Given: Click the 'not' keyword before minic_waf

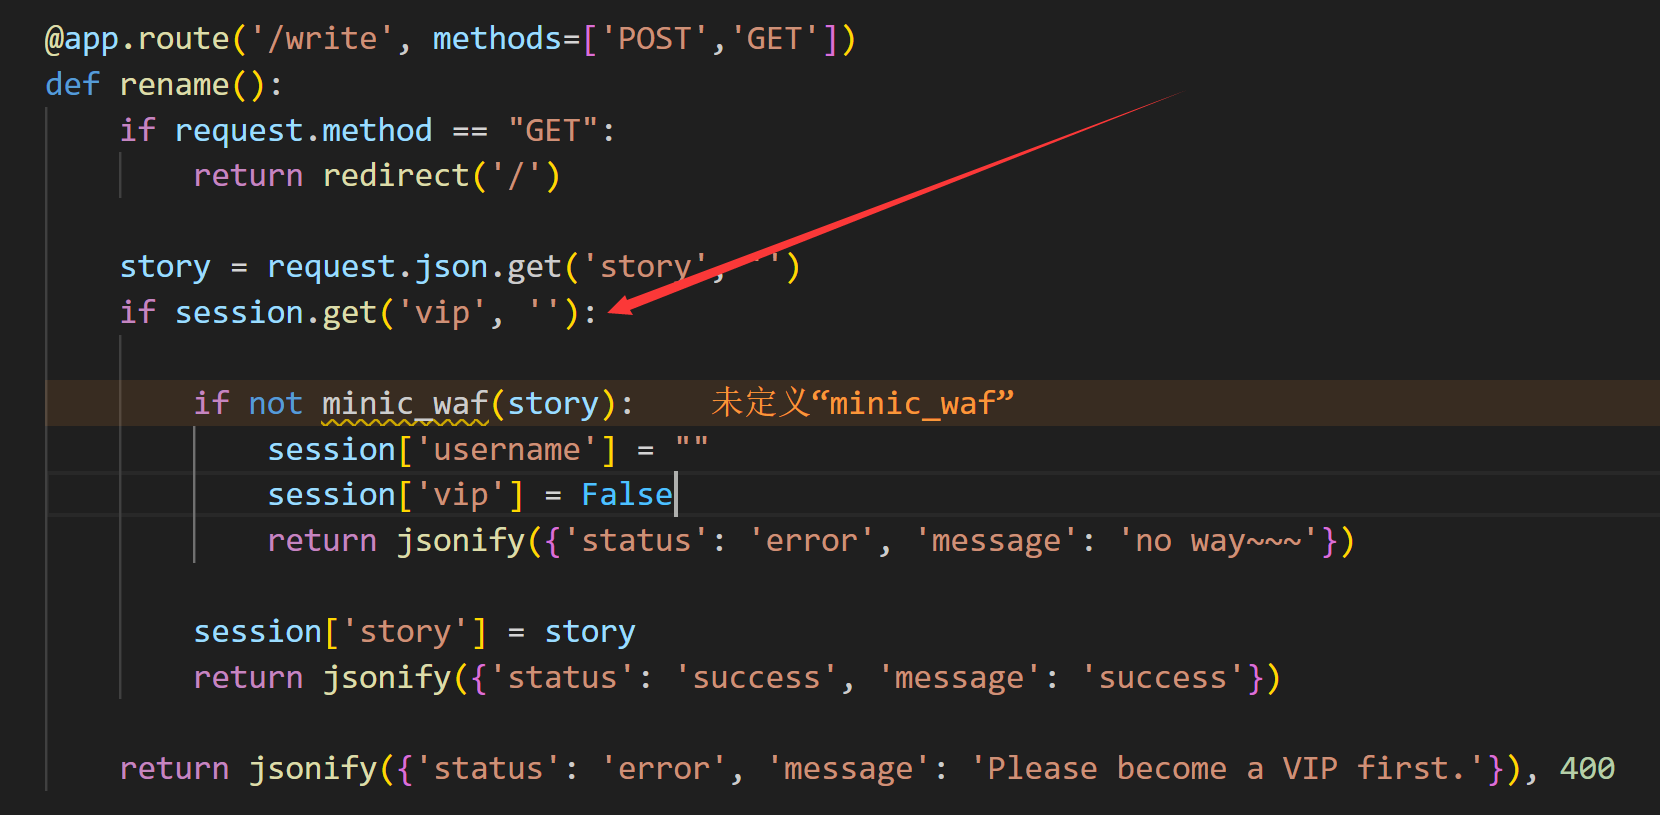Looking at the screenshot, I should [275, 404].
